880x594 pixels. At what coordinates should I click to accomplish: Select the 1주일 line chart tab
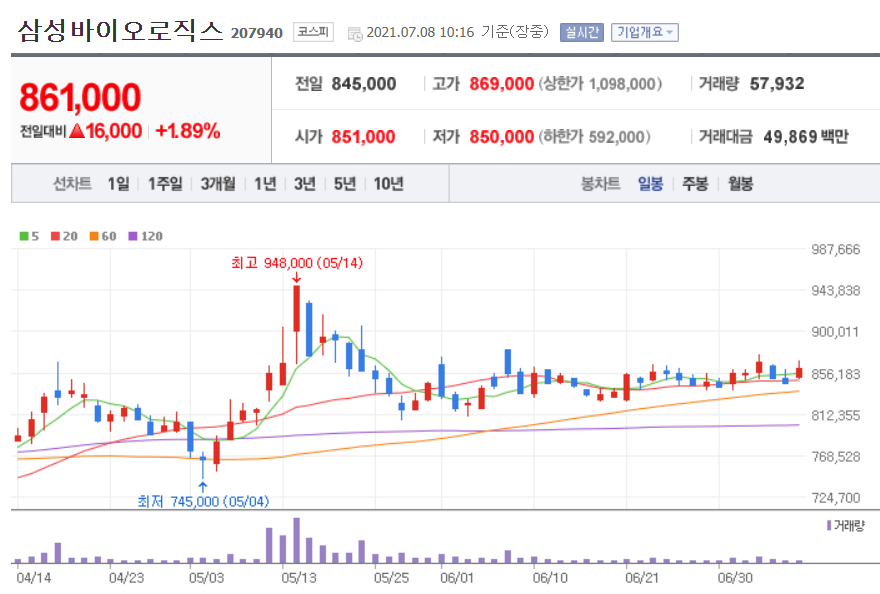point(165,184)
